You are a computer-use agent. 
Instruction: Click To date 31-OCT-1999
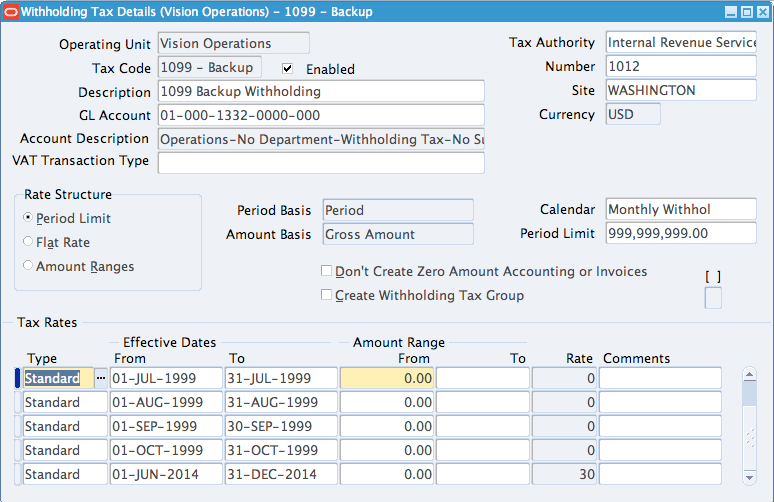(281, 450)
